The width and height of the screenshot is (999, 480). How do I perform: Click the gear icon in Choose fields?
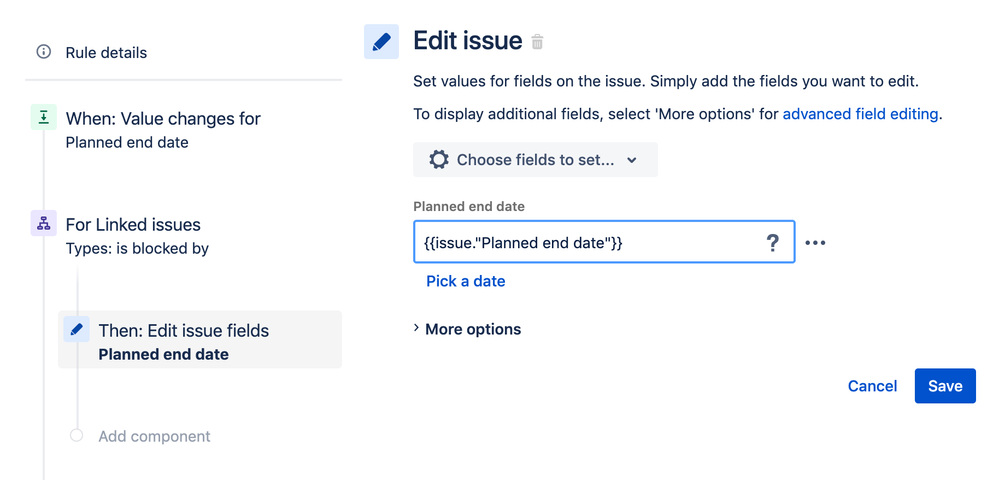point(438,160)
